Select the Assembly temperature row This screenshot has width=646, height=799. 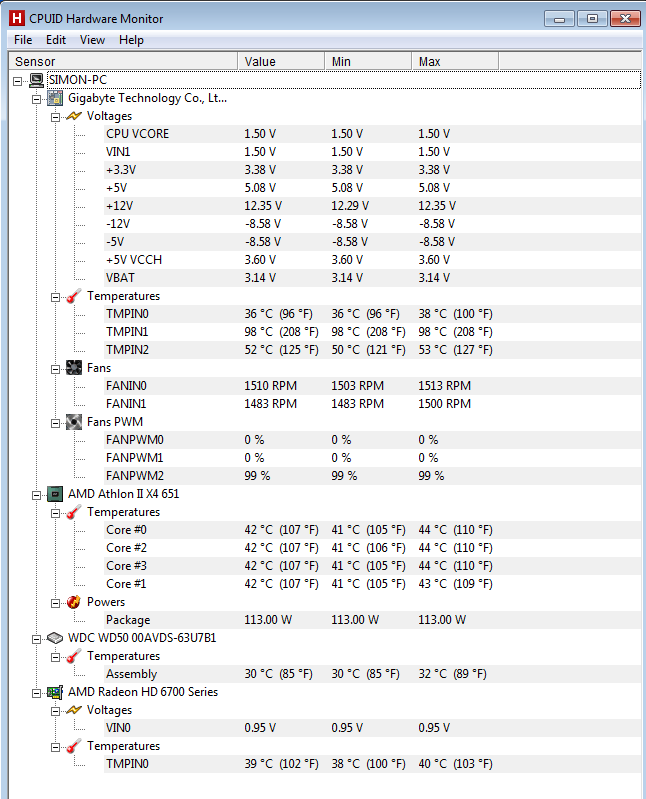(372, 674)
